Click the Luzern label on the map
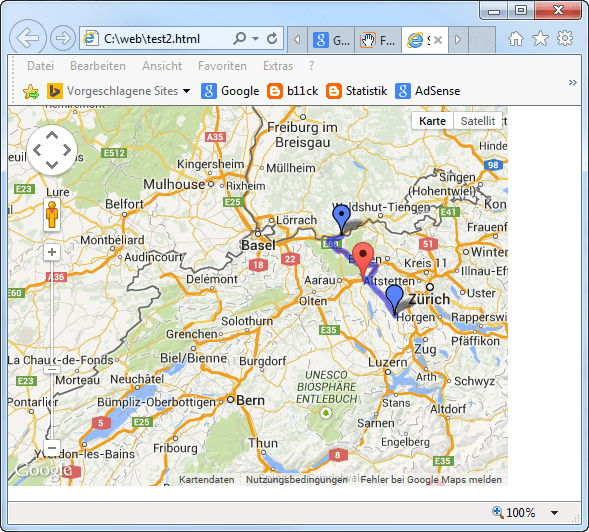 click(387, 363)
